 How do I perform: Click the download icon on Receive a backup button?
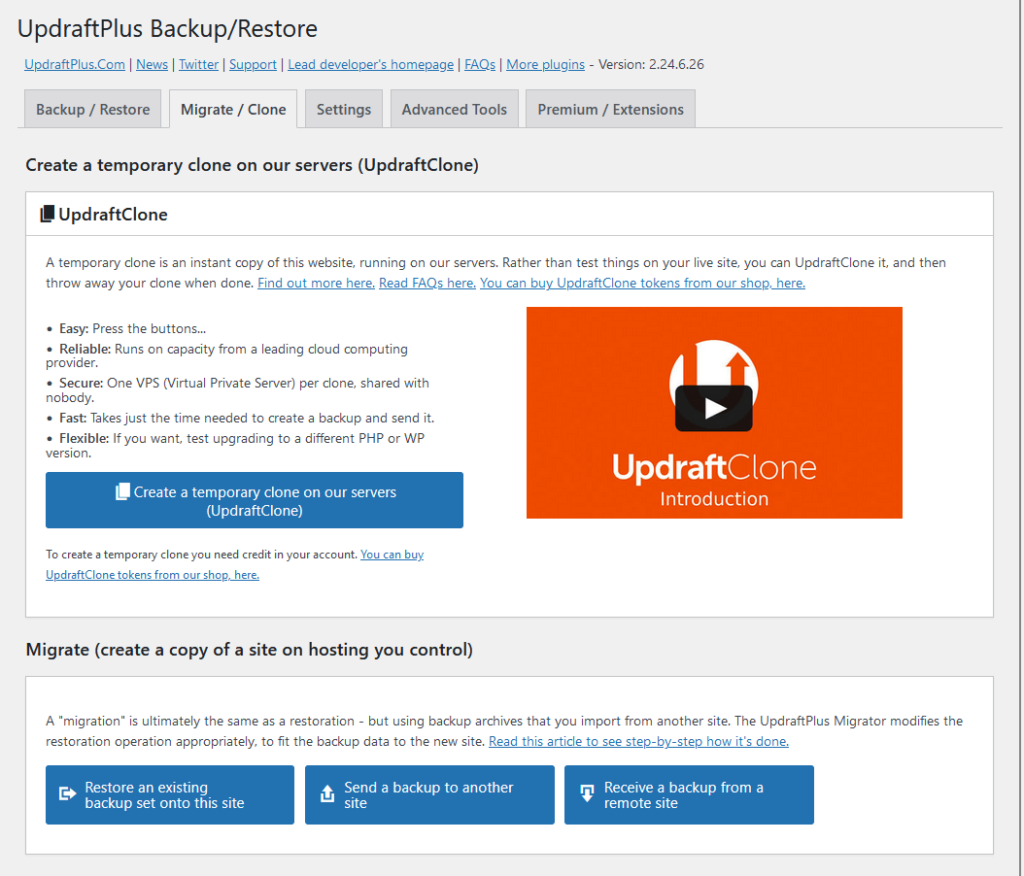(x=587, y=794)
